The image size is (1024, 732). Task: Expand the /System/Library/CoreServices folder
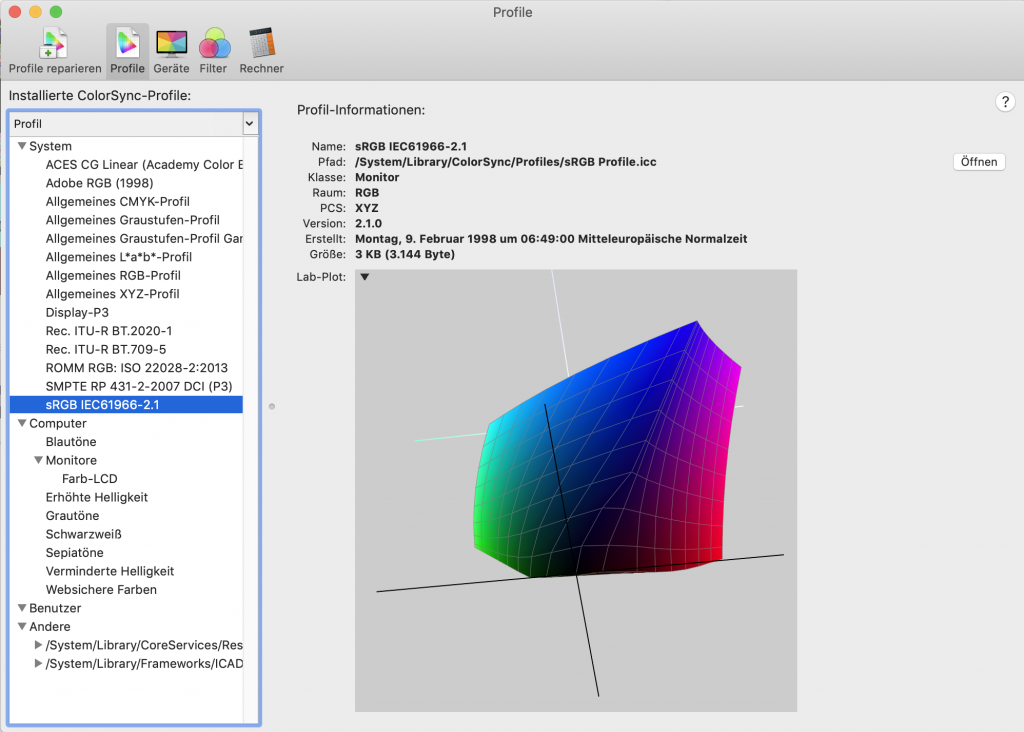pyautogui.click(x=39, y=645)
